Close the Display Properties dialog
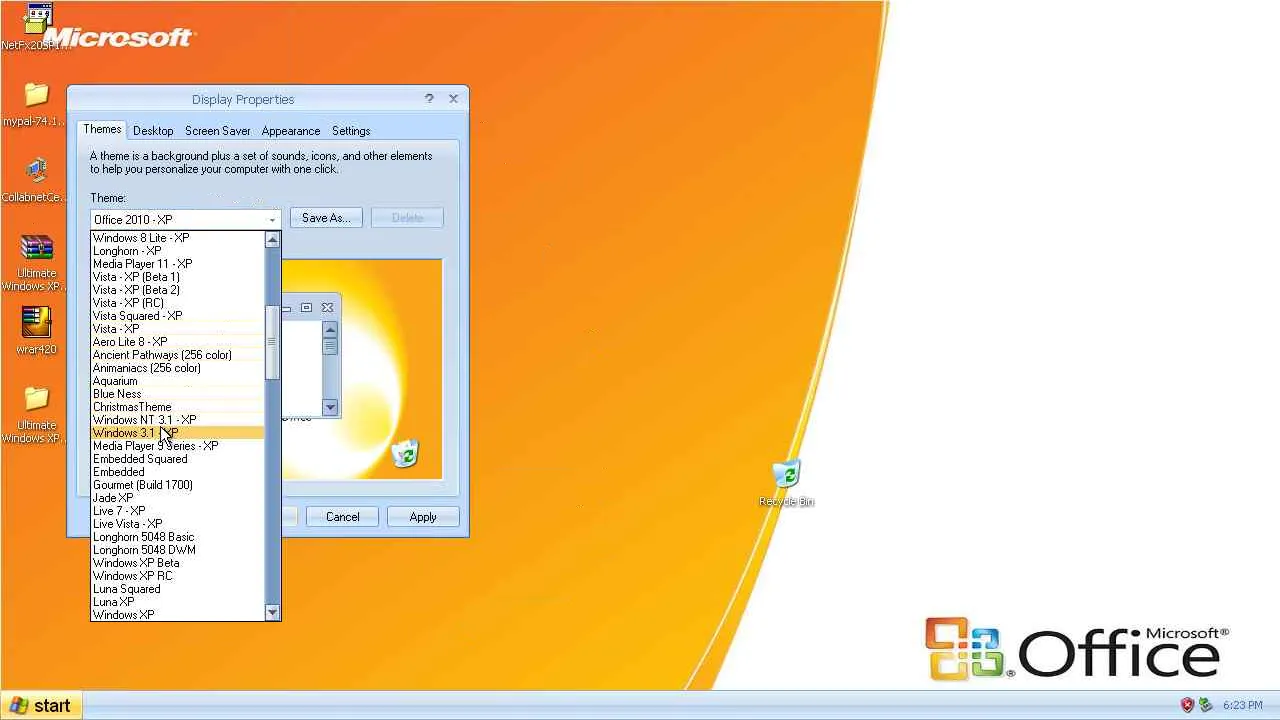 point(453,98)
